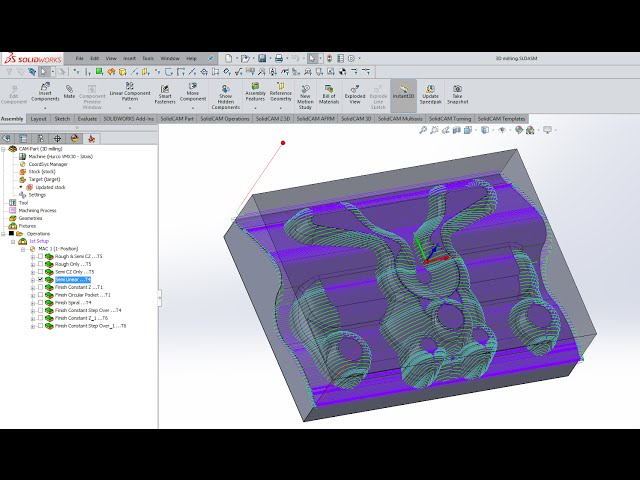Check the Finish Spiral operation checkbox
Viewport: 640px width, 480px height.
click(40, 303)
